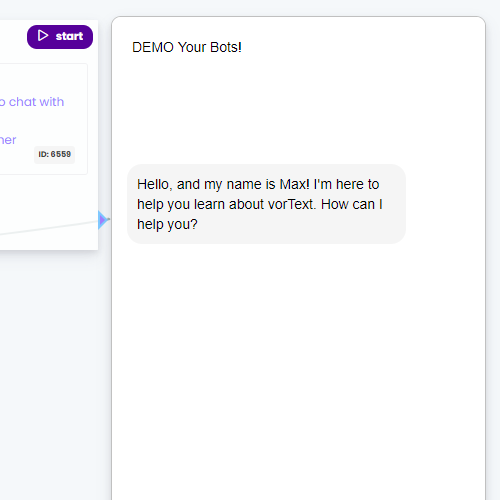This screenshot has height=500, width=500.
Task: Click the word "Bots!" in the demo title
Action: coord(226,47)
